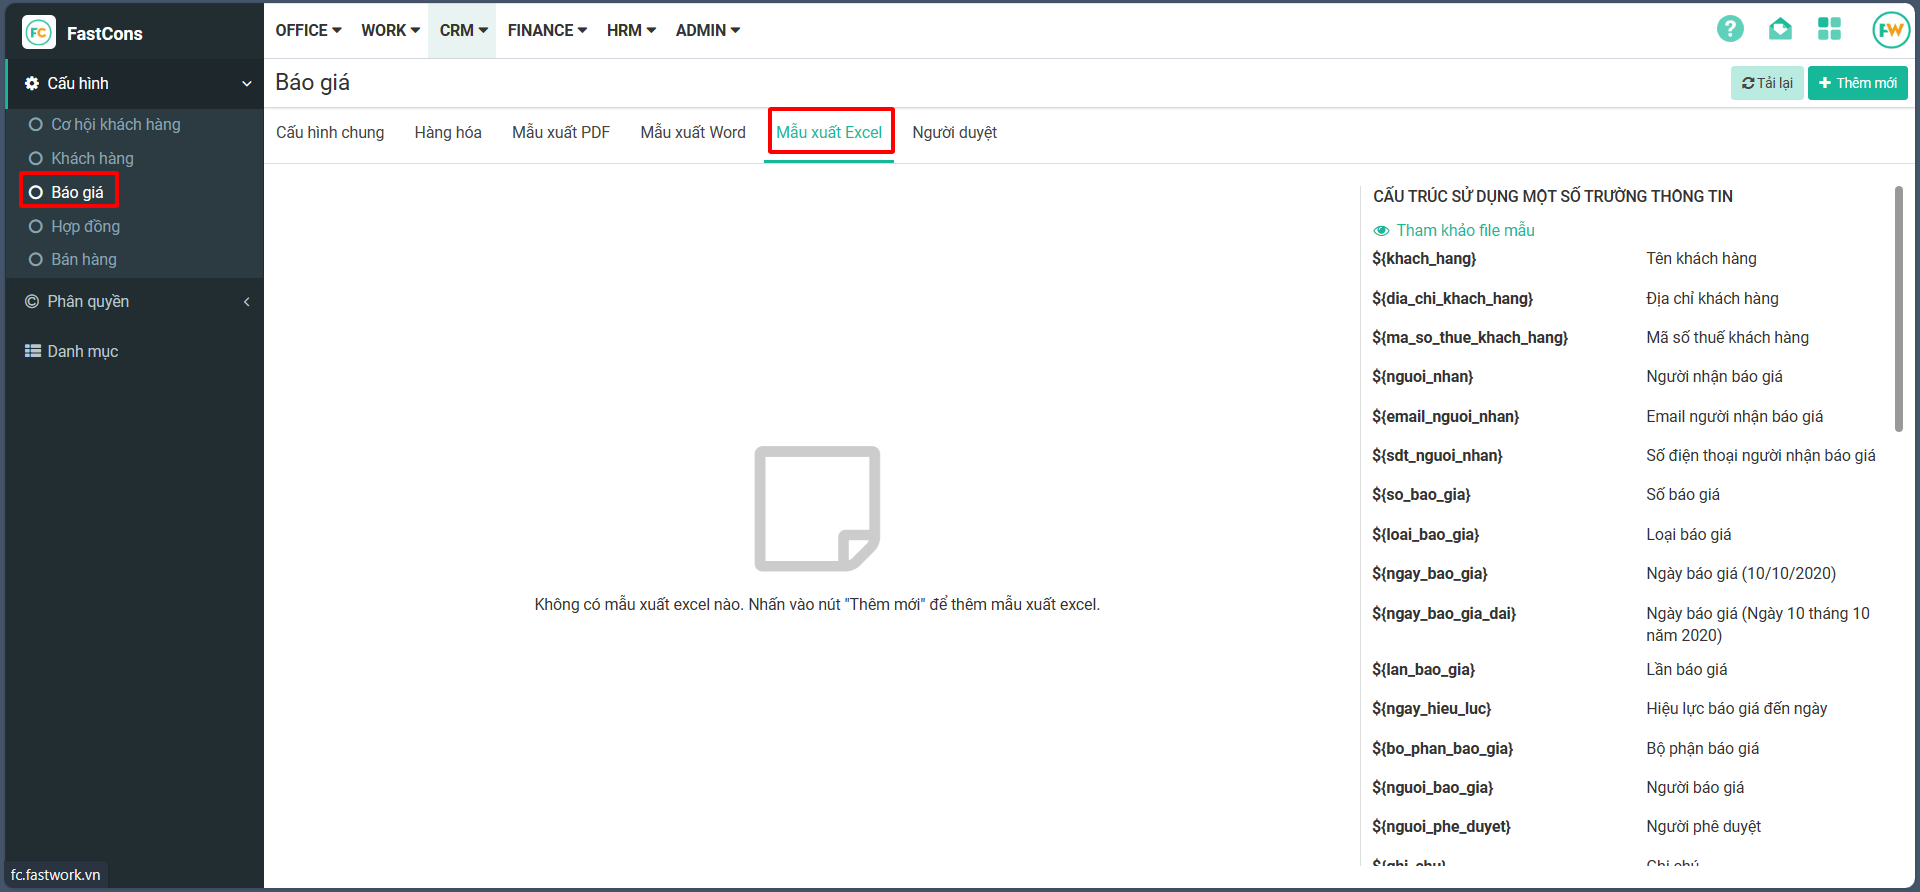Open Tham khảo file mẫu link
This screenshot has width=1920, height=892.
click(1464, 230)
